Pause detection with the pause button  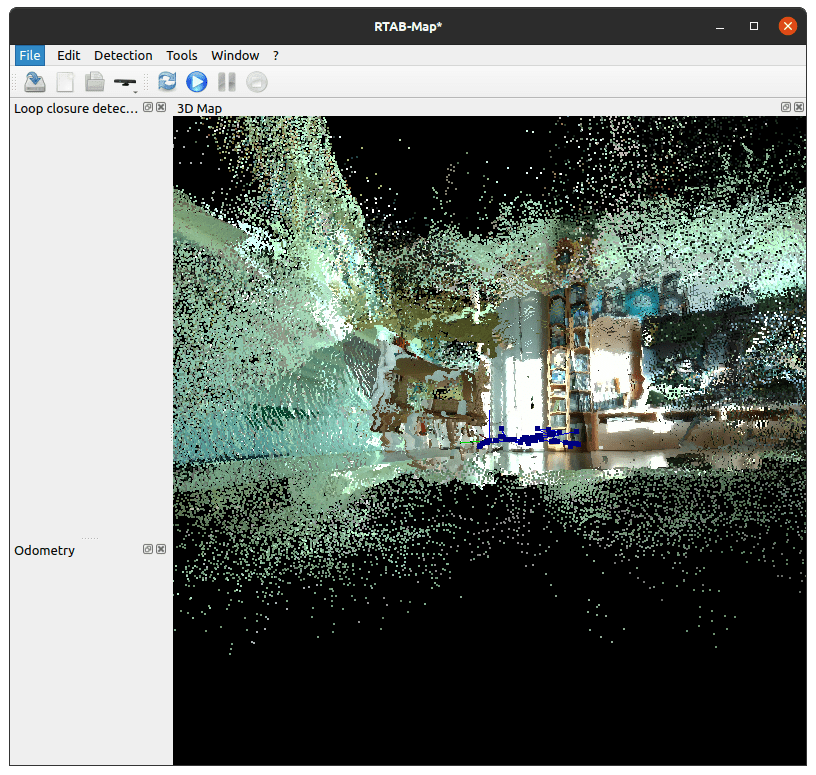pos(227,82)
